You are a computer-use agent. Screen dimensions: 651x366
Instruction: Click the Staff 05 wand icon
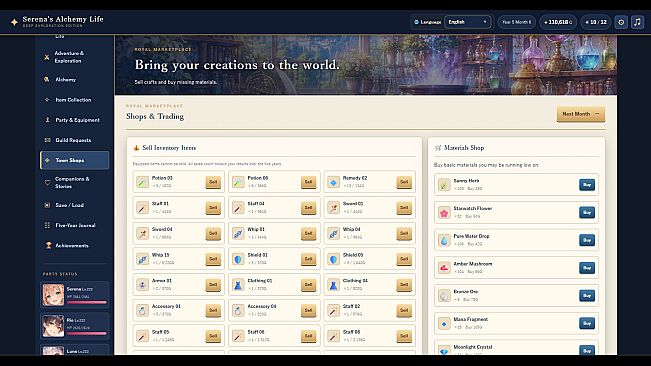142,336
